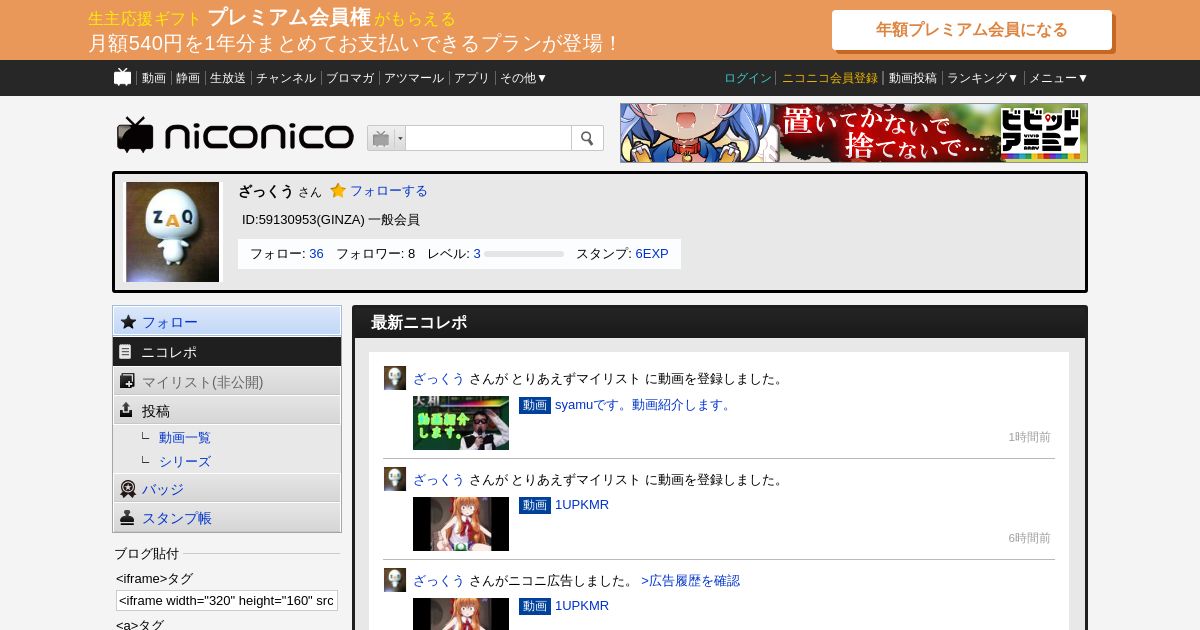Click the 1UPKMR title in the ニコニ広告 entry
The height and width of the screenshot is (630, 1200).
(x=582, y=606)
